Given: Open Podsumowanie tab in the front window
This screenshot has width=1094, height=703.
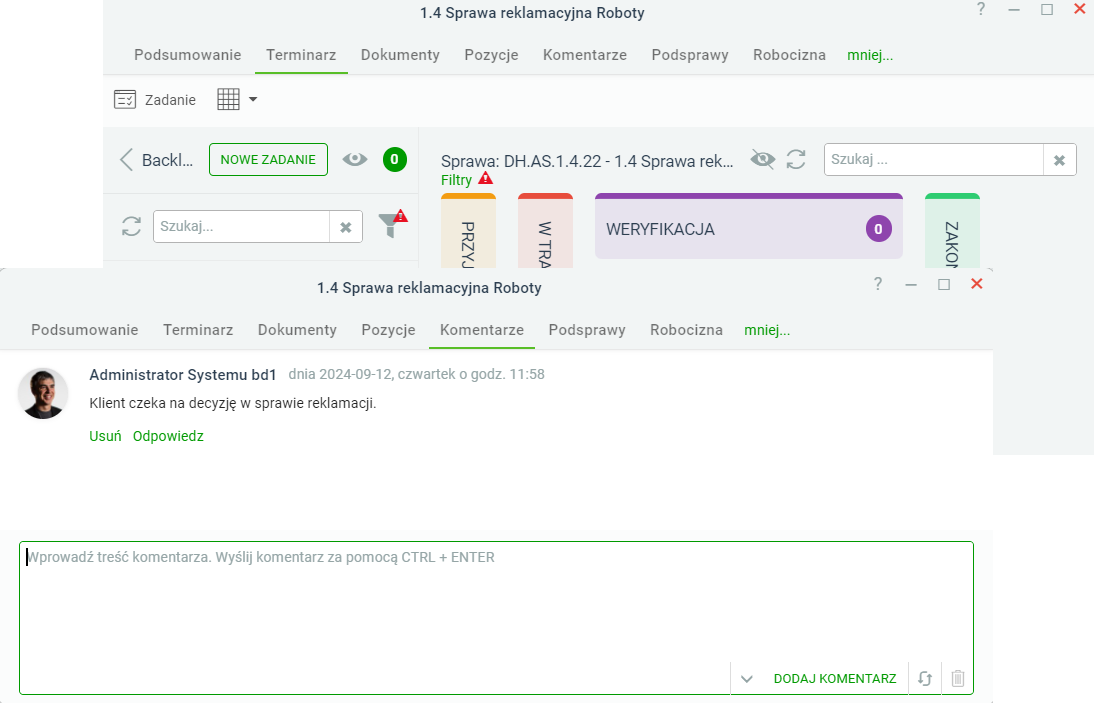Looking at the screenshot, I should pyautogui.click(x=84, y=330).
